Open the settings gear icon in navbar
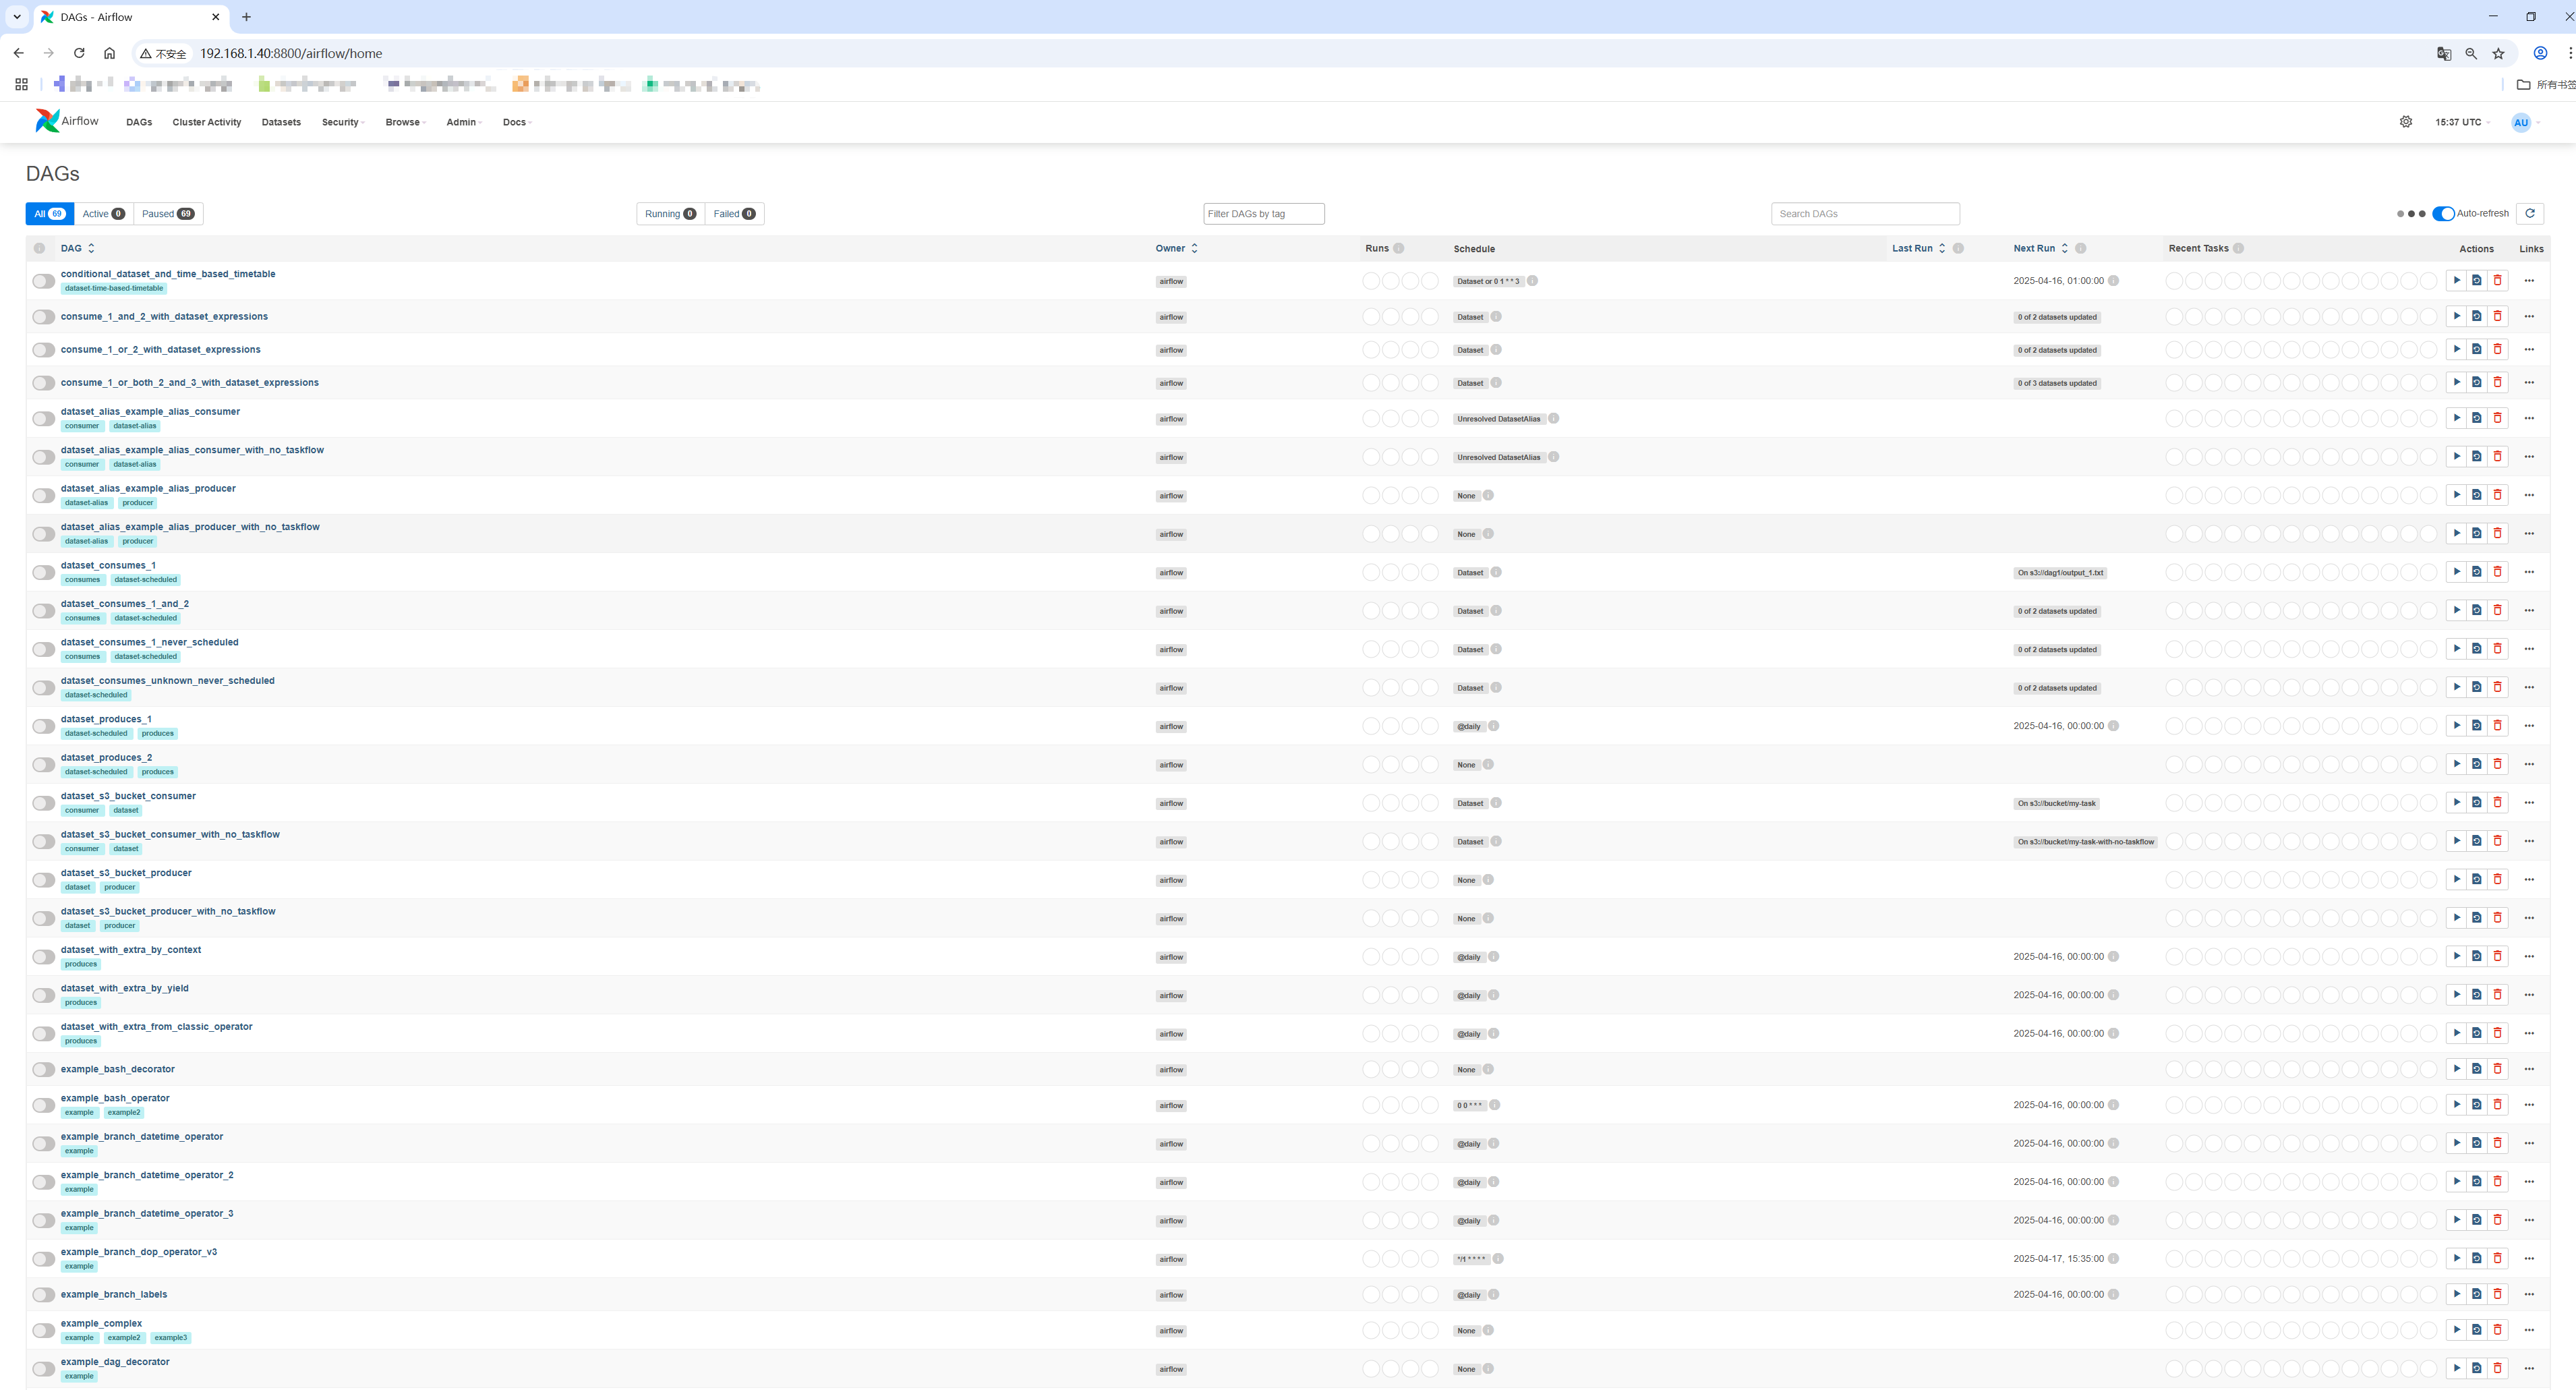The image size is (2576, 1390). click(x=2405, y=122)
